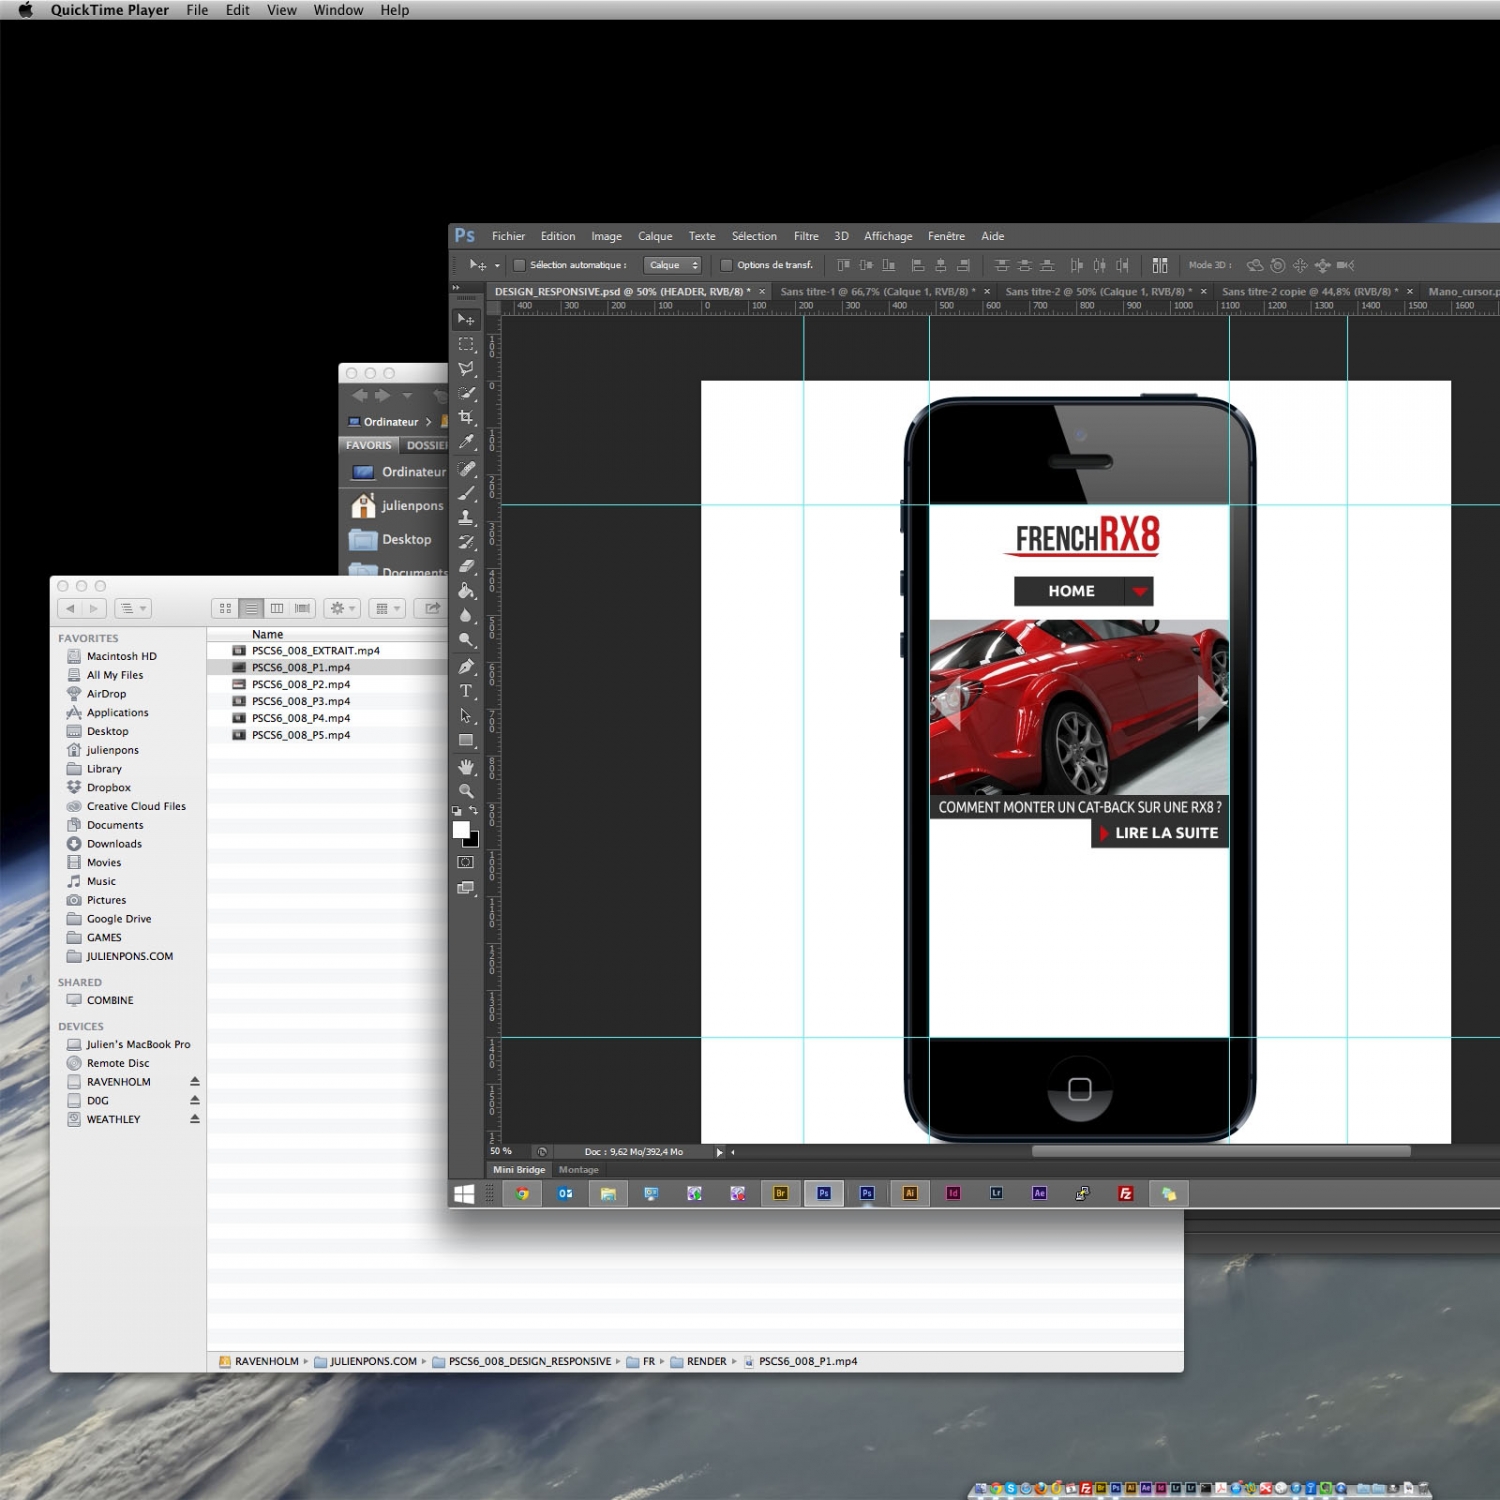The height and width of the screenshot is (1500, 1500).
Task: Select the Eyedropper tool
Action: click(466, 442)
